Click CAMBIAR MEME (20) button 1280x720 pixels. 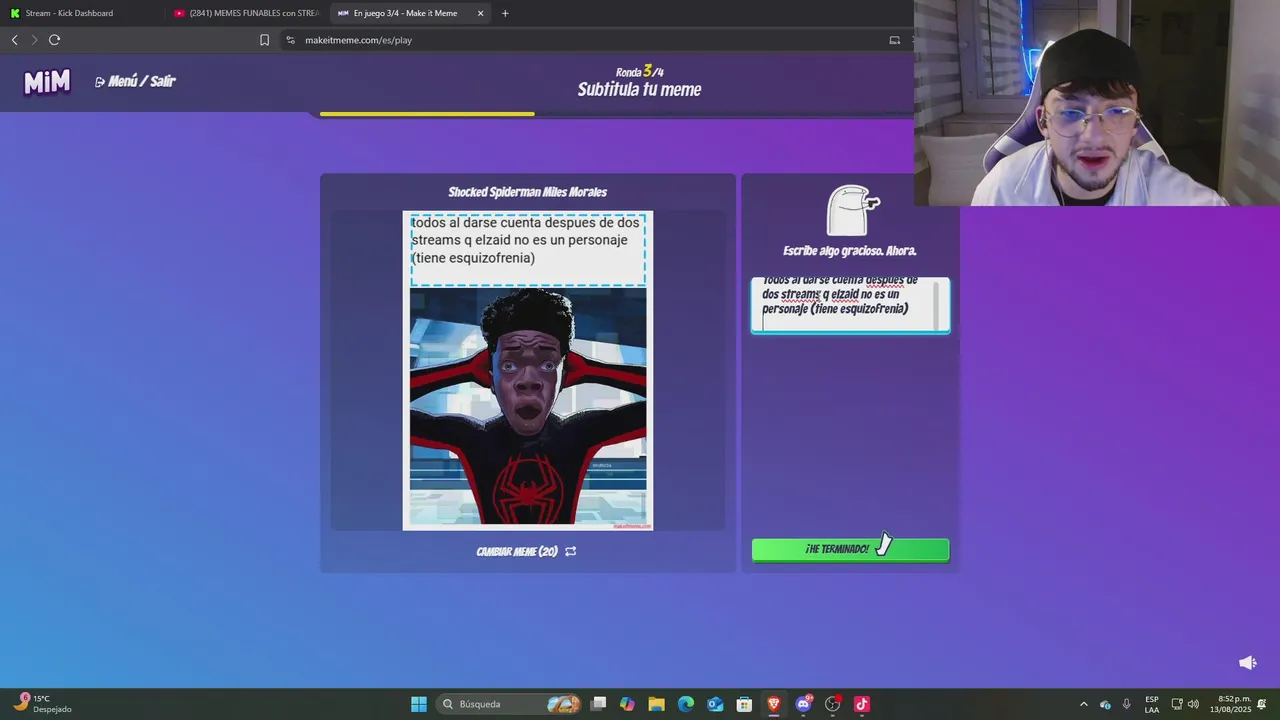526,551
